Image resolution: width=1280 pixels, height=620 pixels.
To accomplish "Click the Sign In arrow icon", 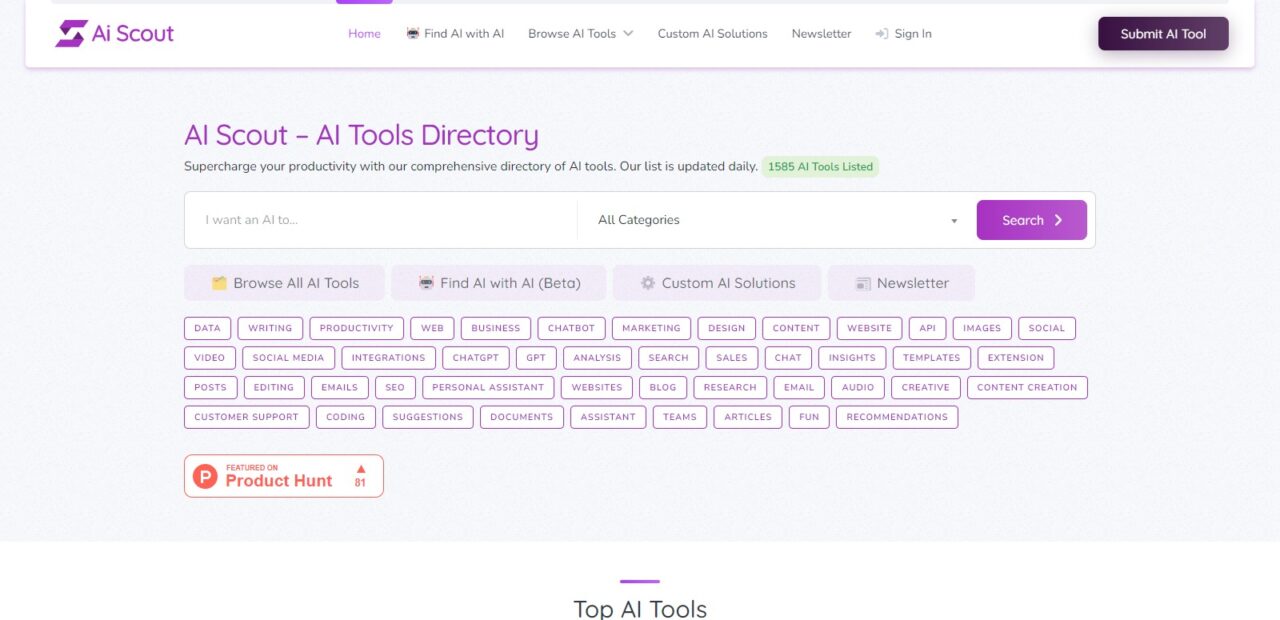I will [882, 34].
